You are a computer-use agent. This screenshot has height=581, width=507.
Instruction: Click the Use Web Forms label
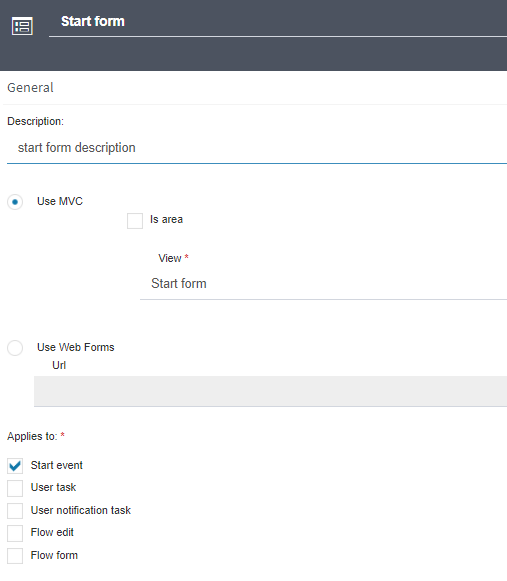(x=76, y=347)
